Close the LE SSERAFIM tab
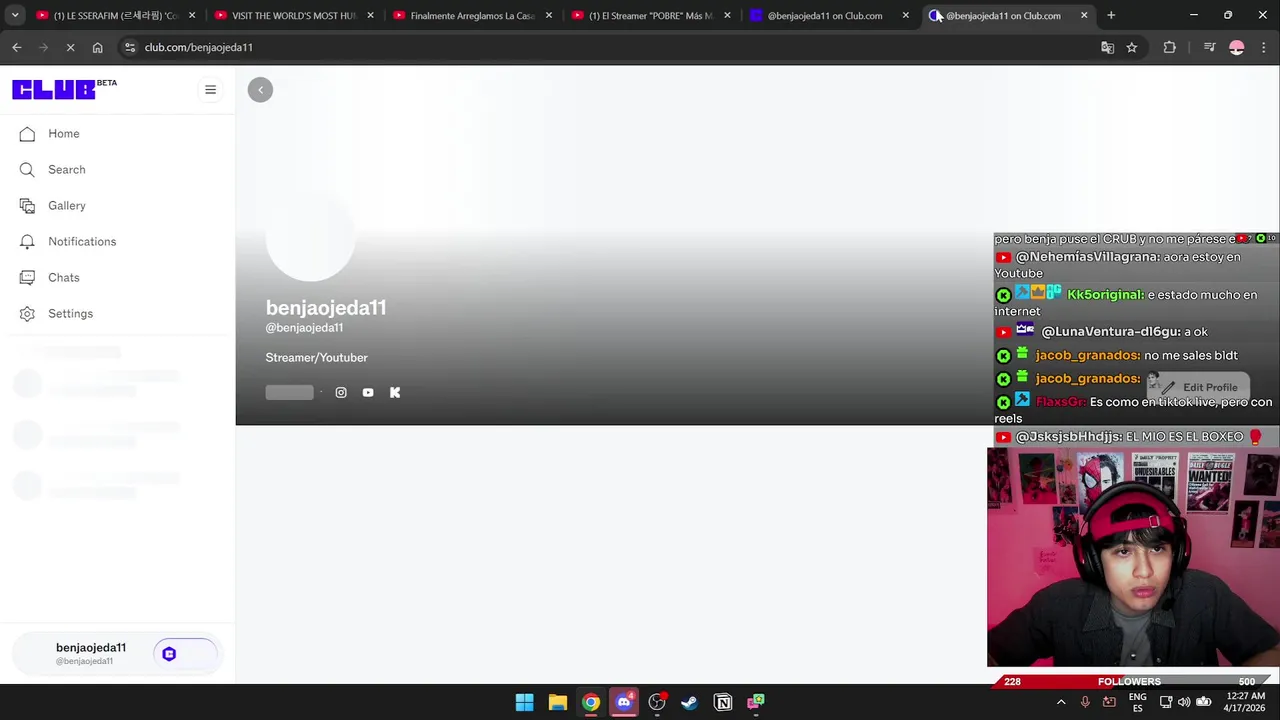This screenshot has width=1280, height=720. coord(192,15)
